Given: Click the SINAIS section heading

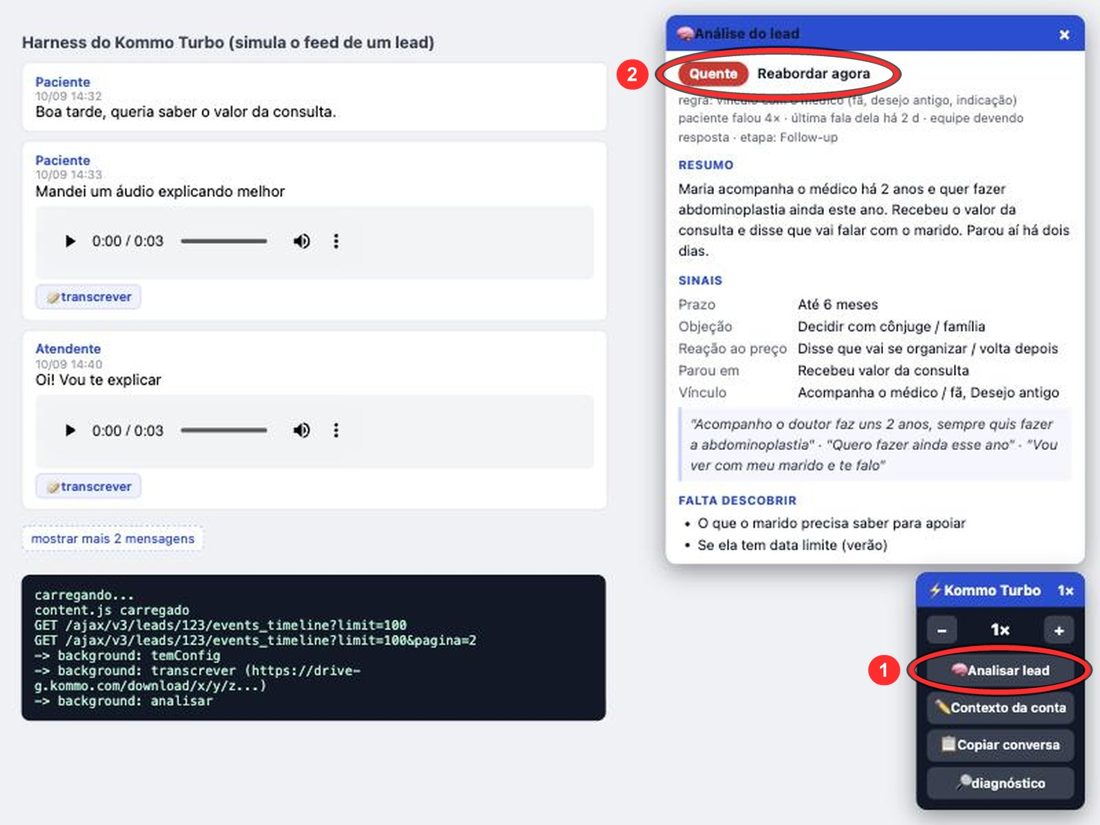Looking at the screenshot, I should (700, 281).
